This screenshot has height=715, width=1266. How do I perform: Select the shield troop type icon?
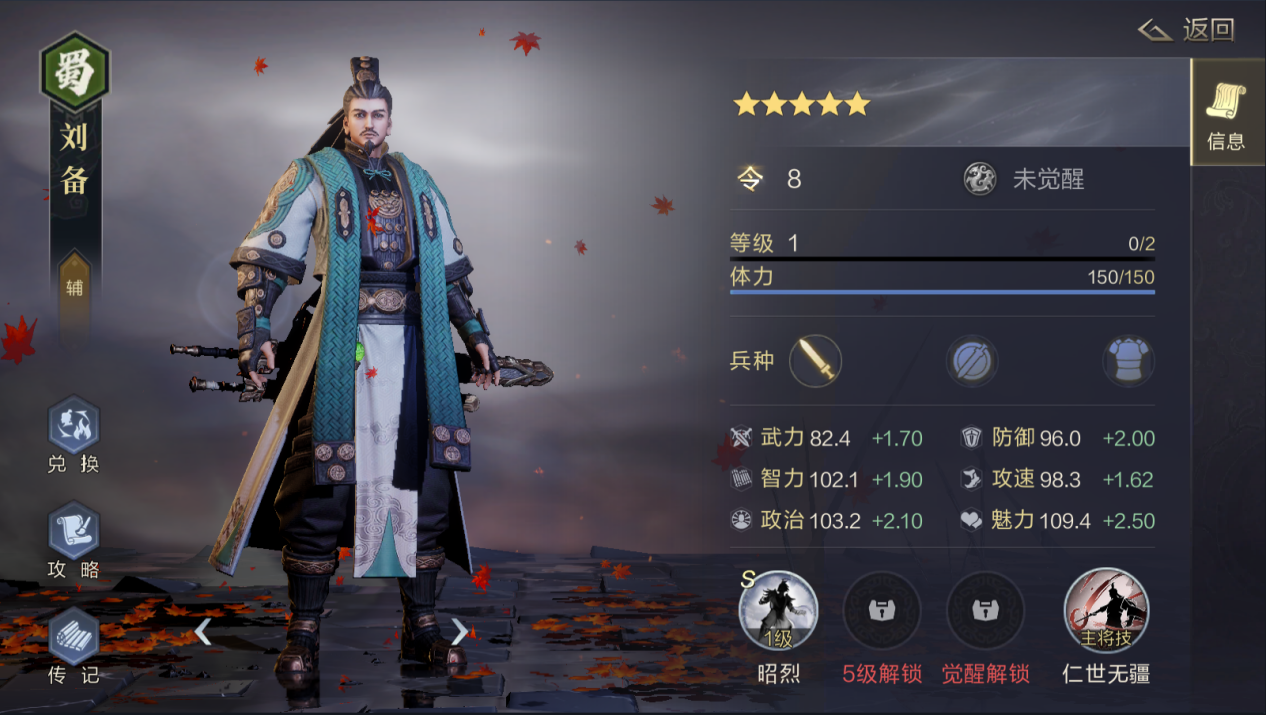[971, 361]
